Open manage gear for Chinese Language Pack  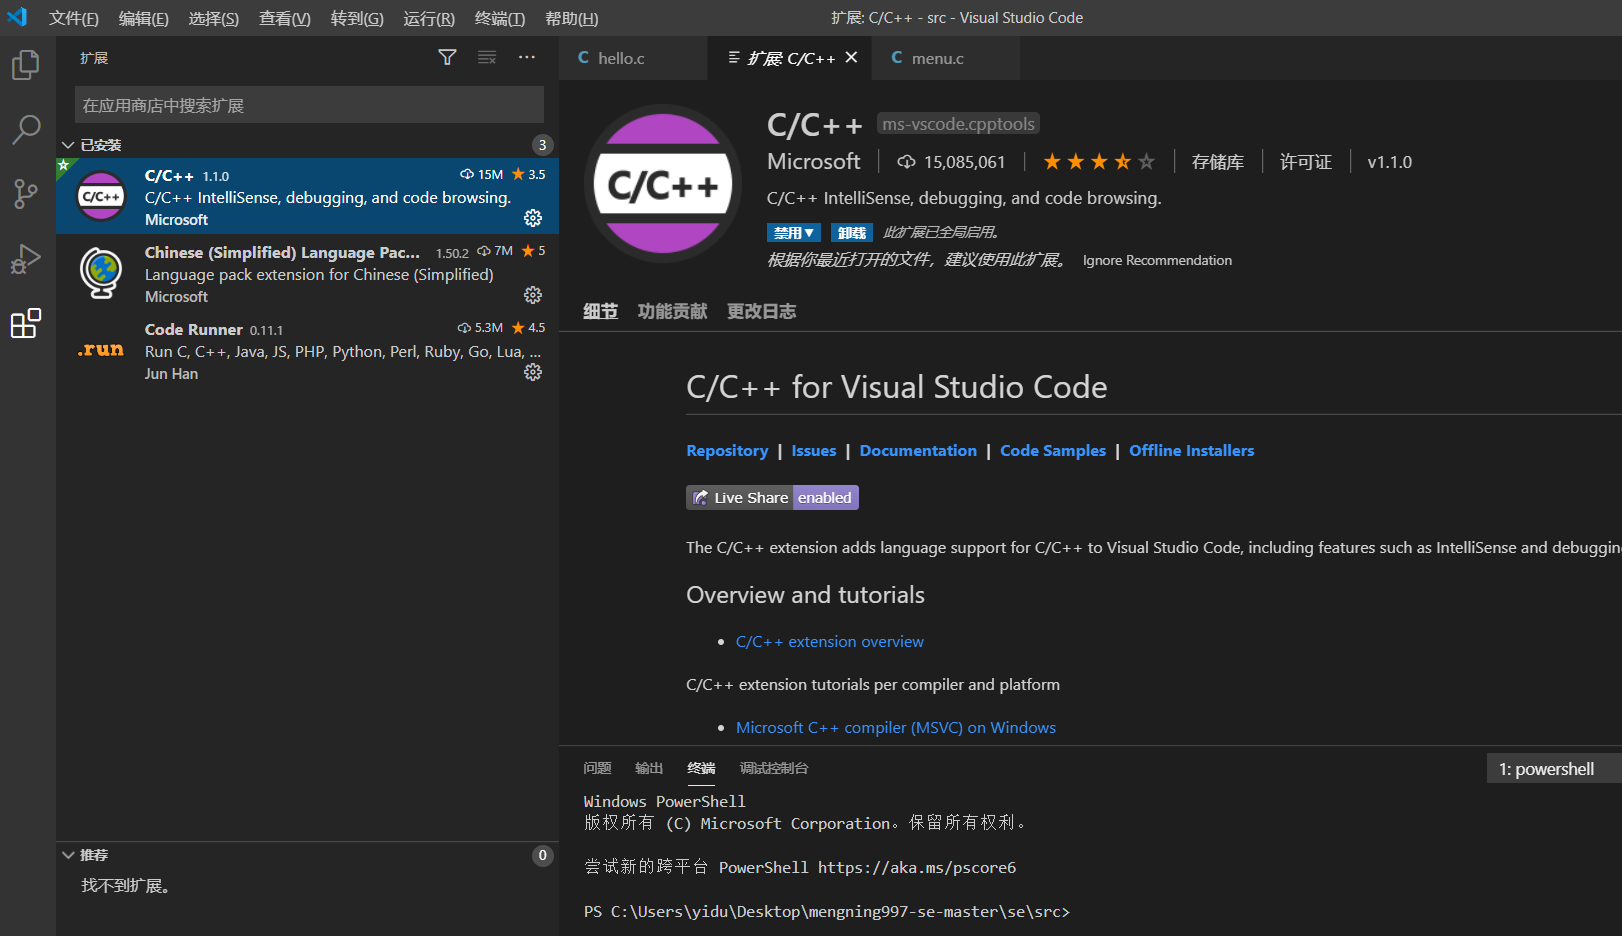pos(533,295)
